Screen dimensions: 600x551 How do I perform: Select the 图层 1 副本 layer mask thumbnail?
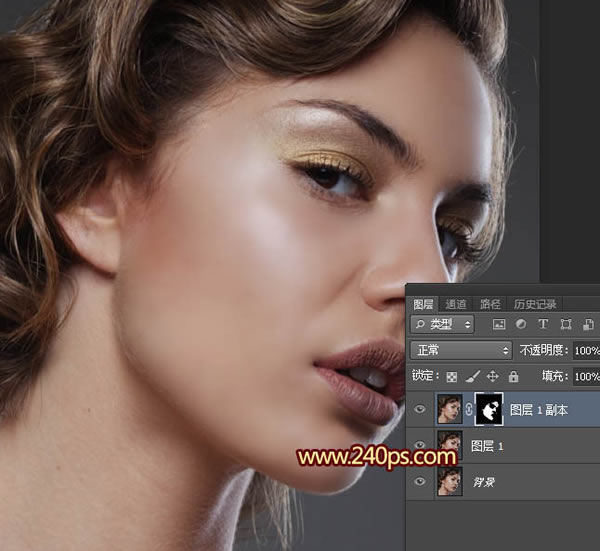pyautogui.click(x=489, y=409)
